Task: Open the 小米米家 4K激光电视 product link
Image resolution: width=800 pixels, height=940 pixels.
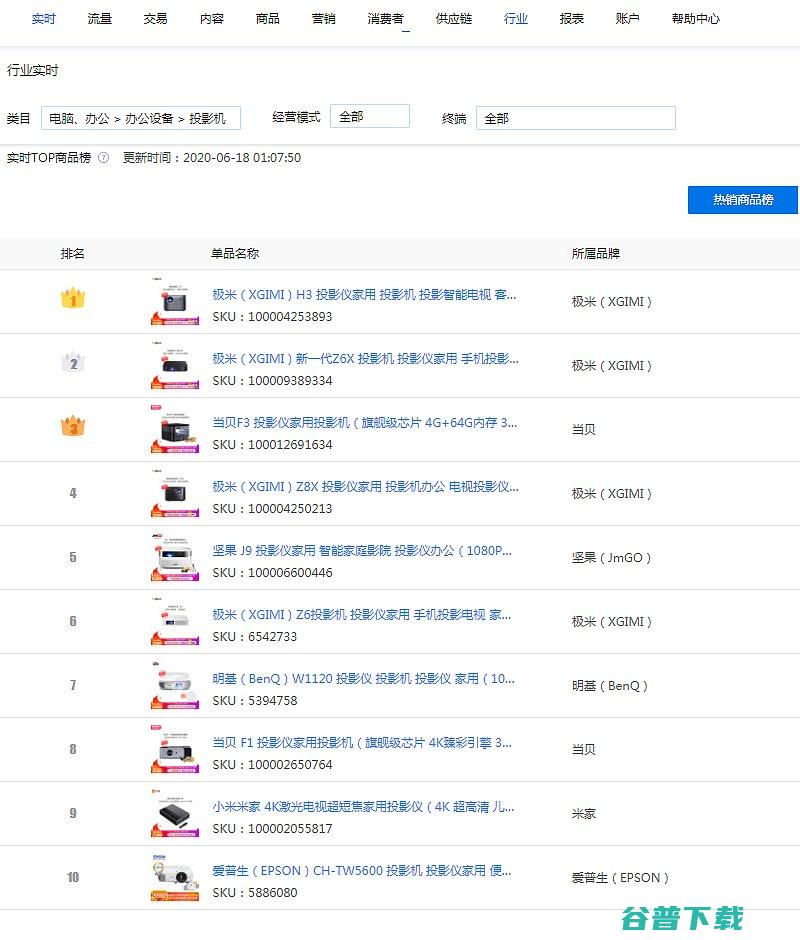Action: pyautogui.click(x=363, y=807)
